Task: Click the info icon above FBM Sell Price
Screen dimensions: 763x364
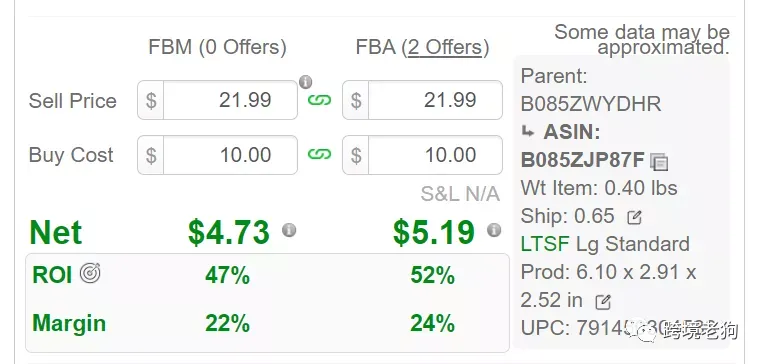Action: click(305, 82)
